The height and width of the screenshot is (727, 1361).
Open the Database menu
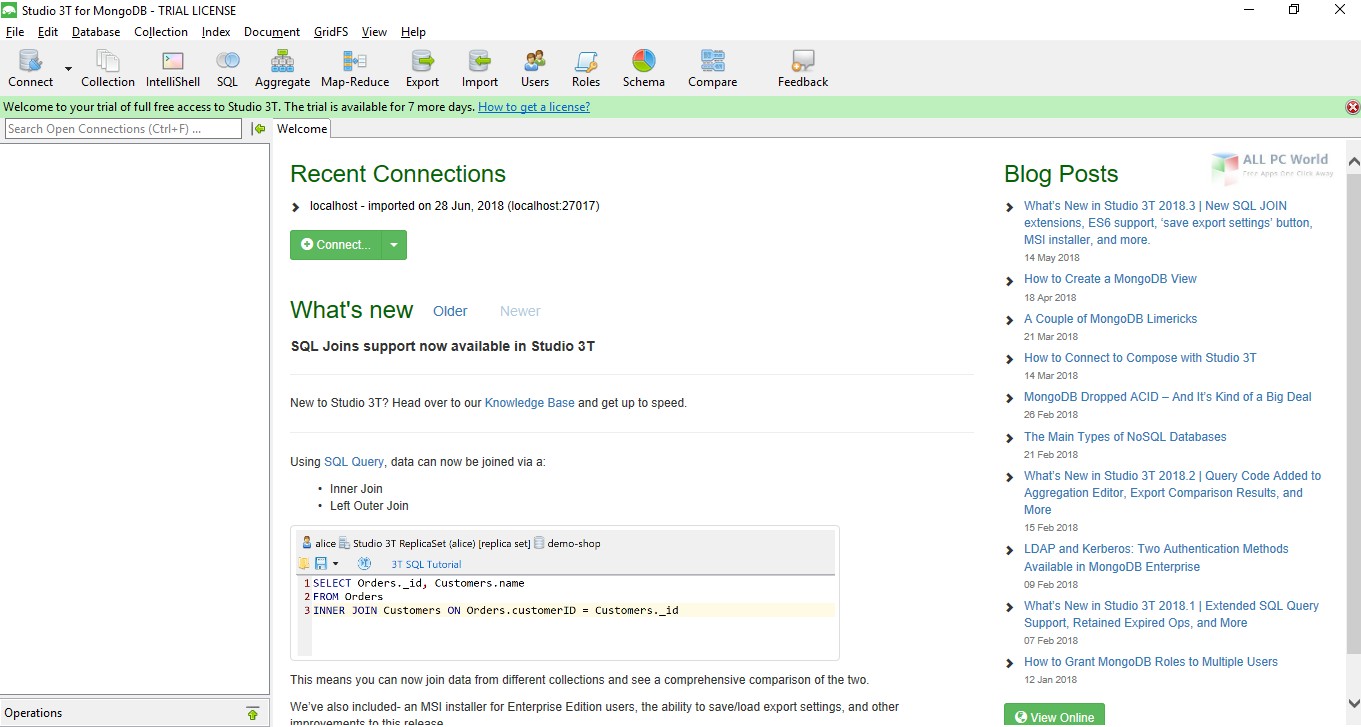tap(96, 32)
